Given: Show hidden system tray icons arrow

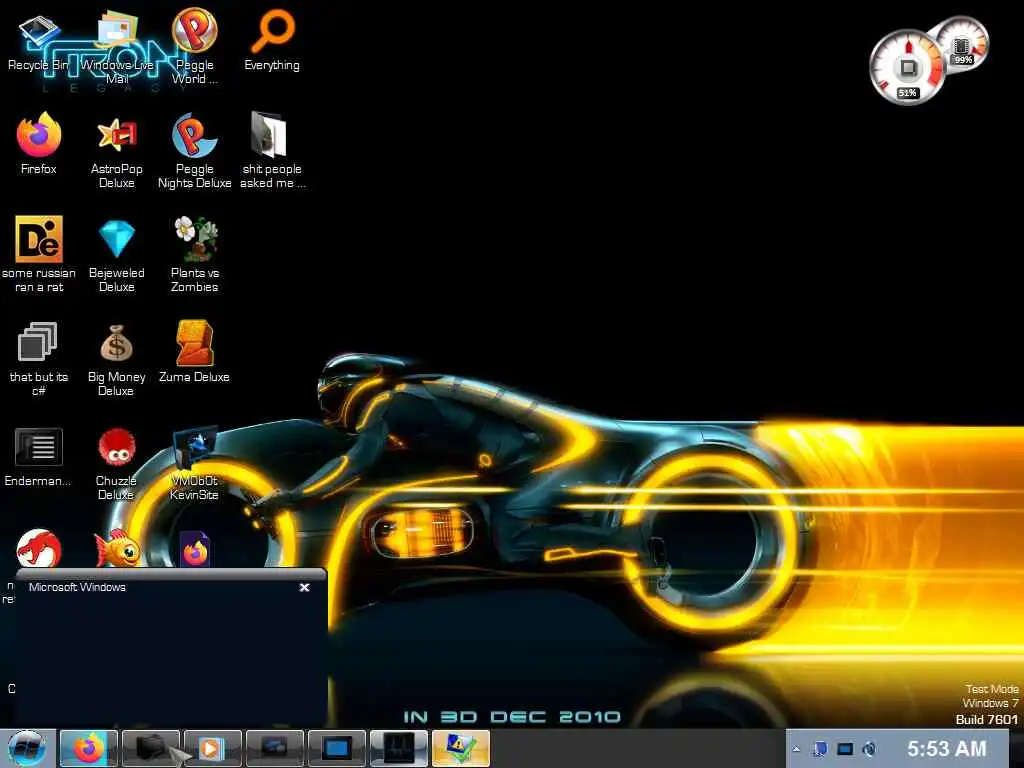Looking at the screenshot, I should (x=796, y=749).
